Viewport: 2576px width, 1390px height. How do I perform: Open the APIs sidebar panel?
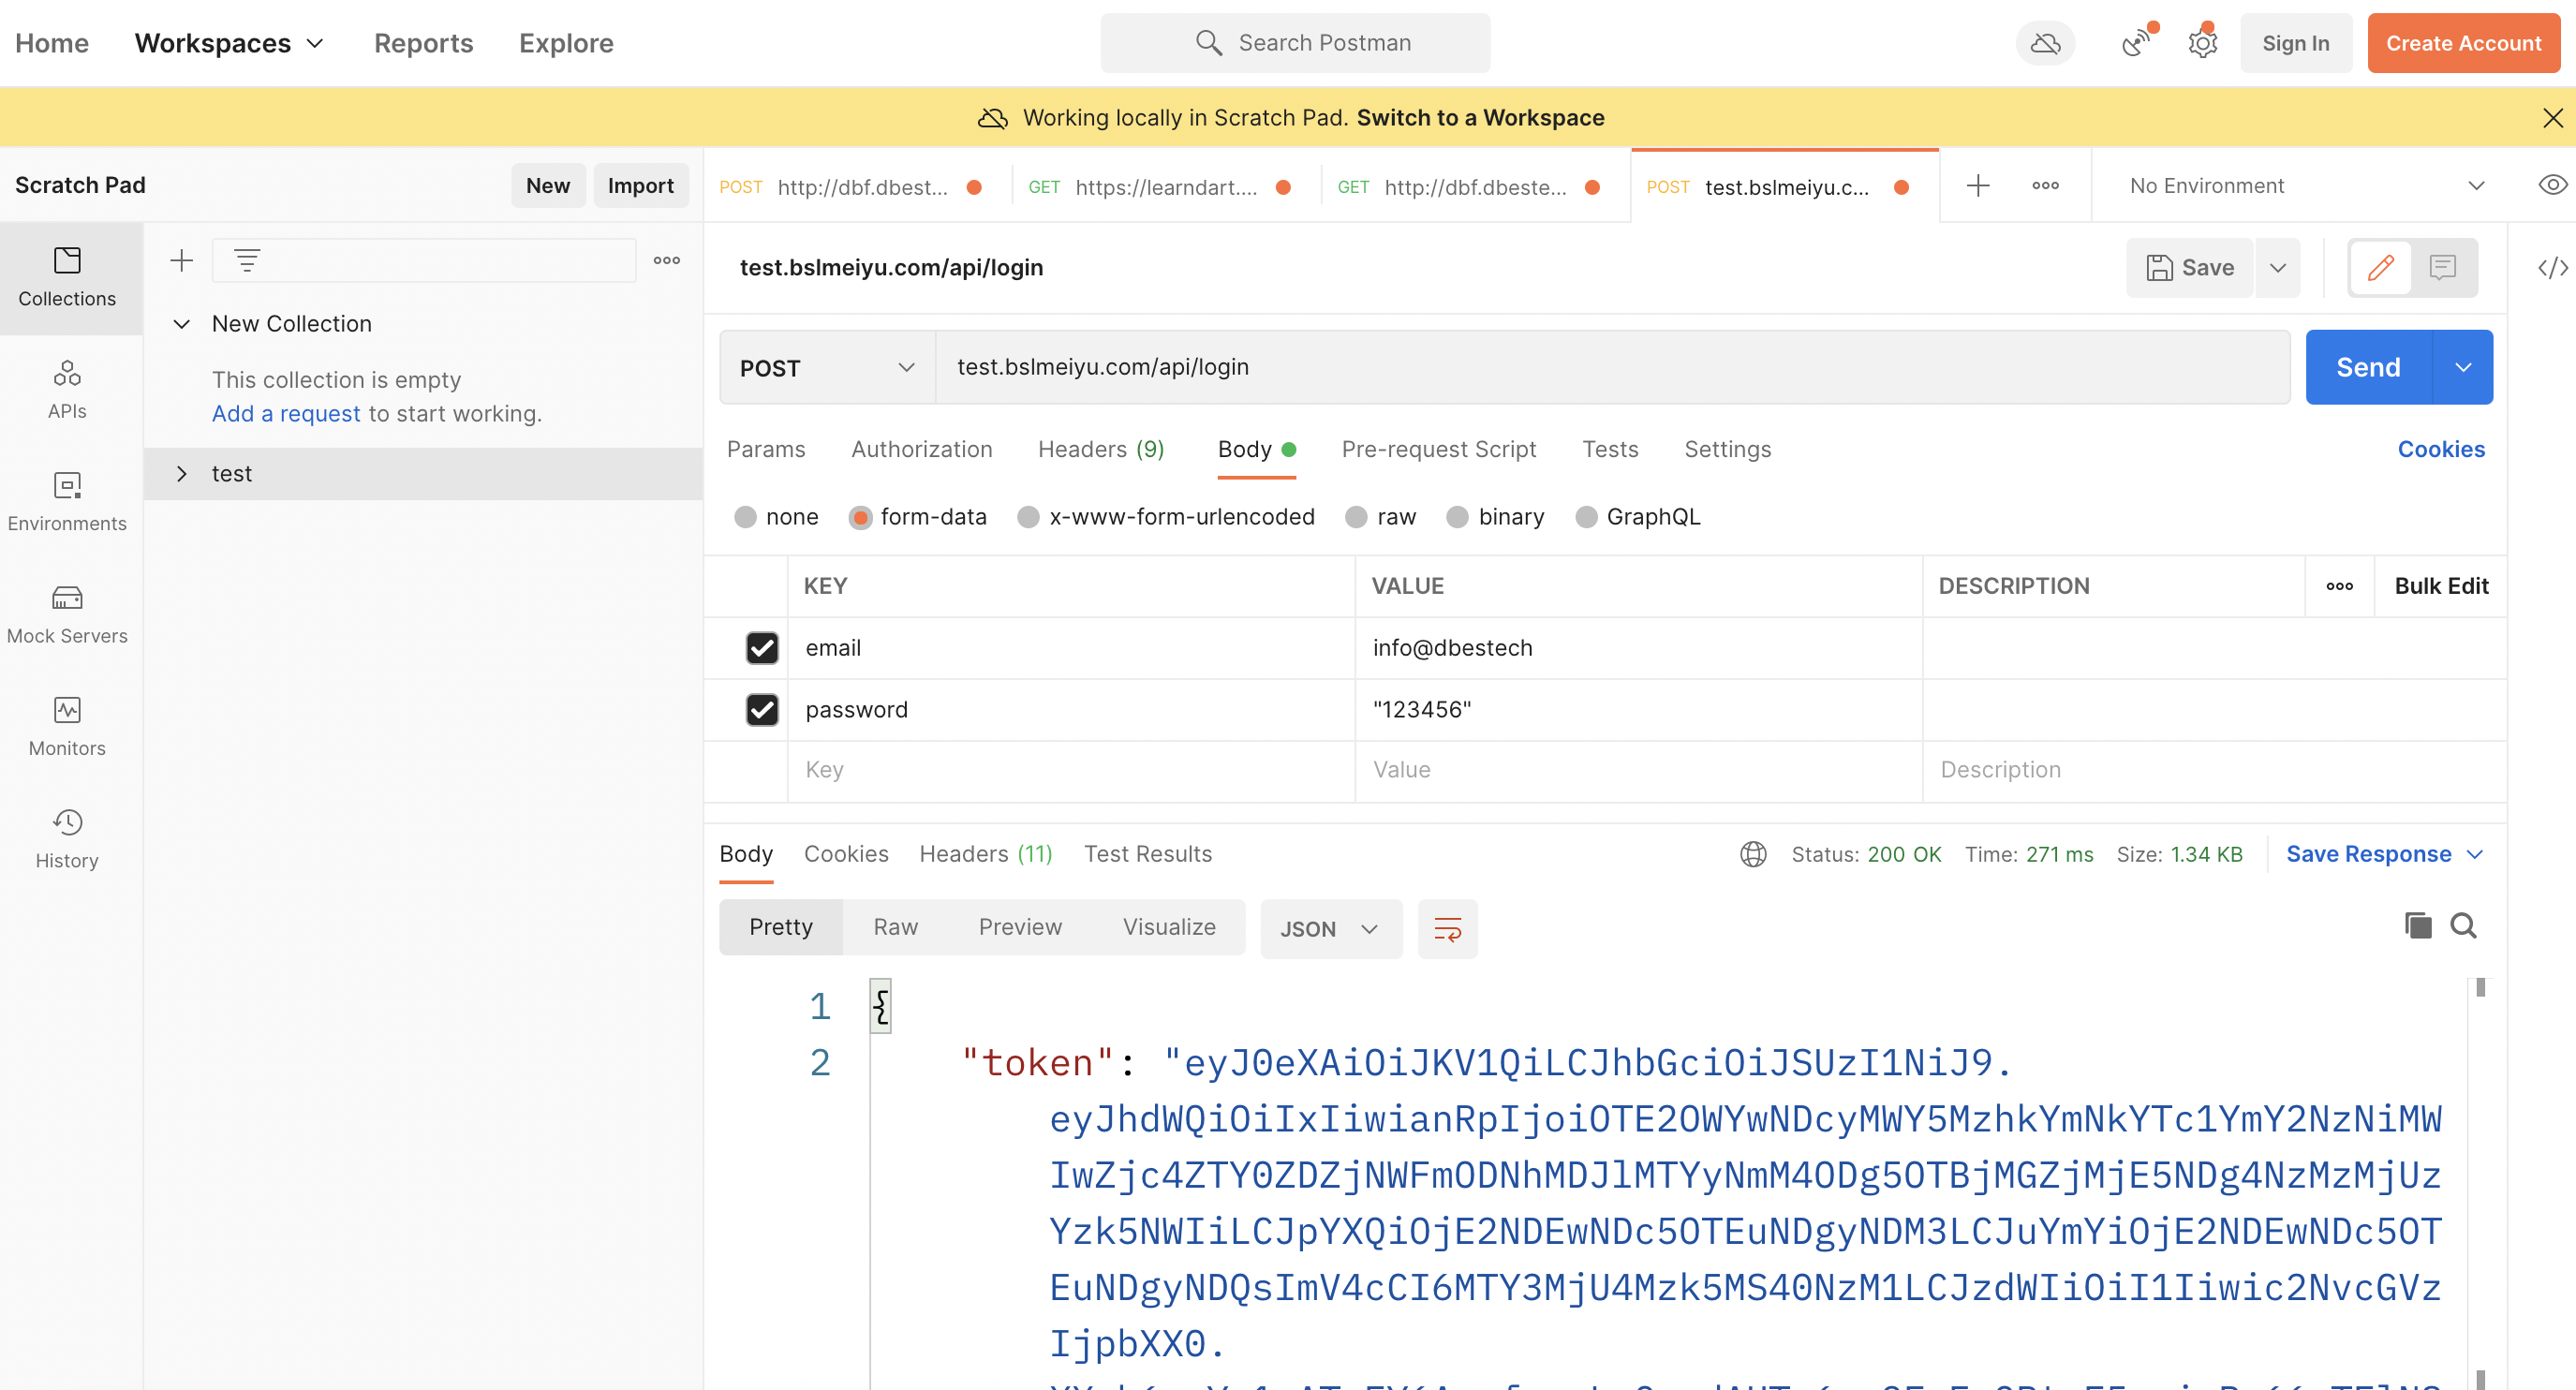click(x=67, y=389)
